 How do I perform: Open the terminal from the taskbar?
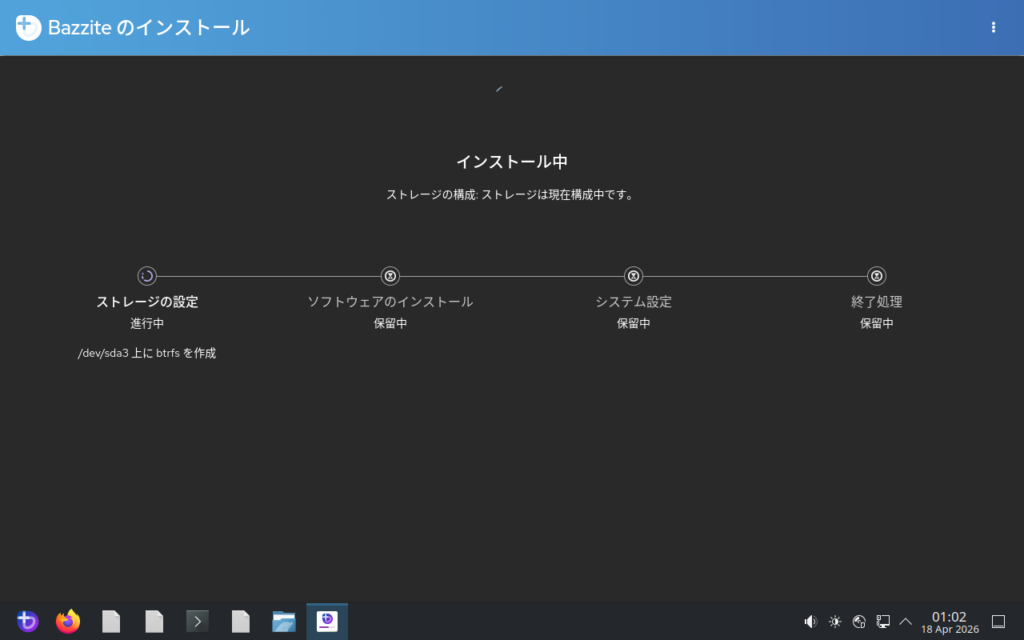[x=198, y=622]
